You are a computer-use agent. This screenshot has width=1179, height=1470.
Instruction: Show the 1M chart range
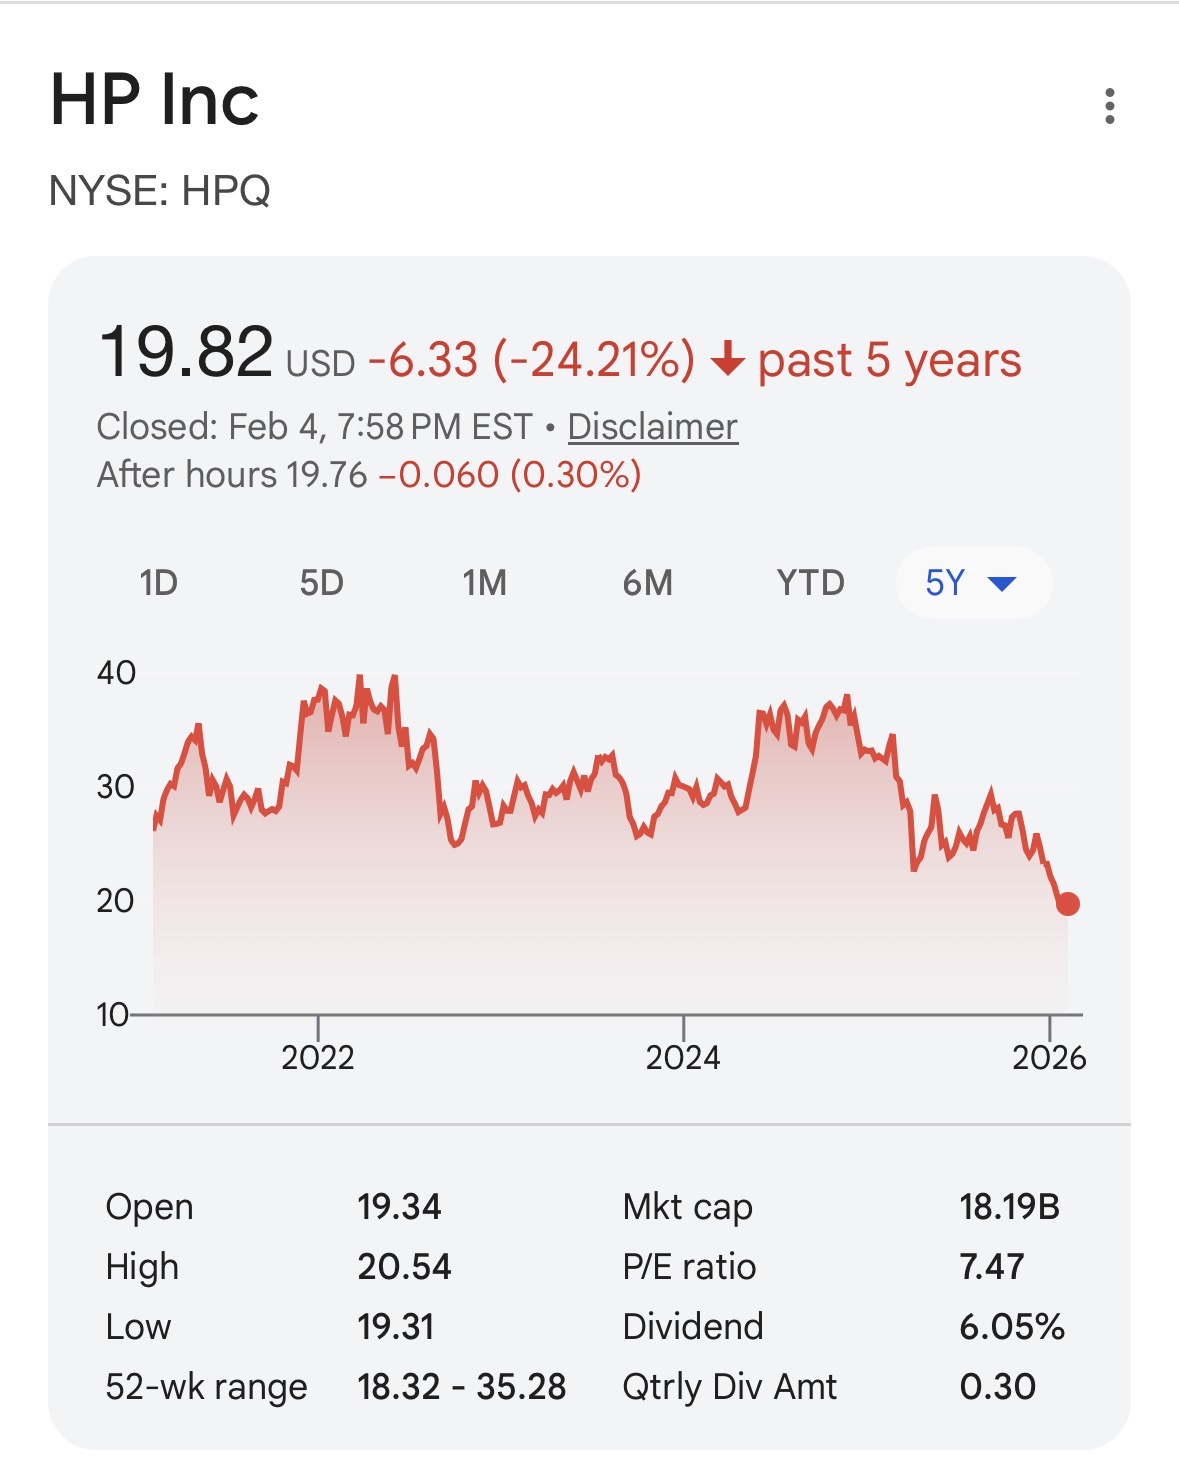484,583
